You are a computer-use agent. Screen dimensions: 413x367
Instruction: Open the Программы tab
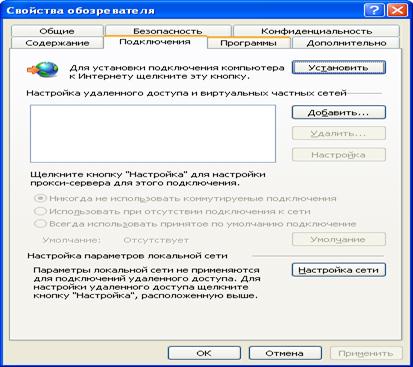pyautogui.click(x=248, y=43)
